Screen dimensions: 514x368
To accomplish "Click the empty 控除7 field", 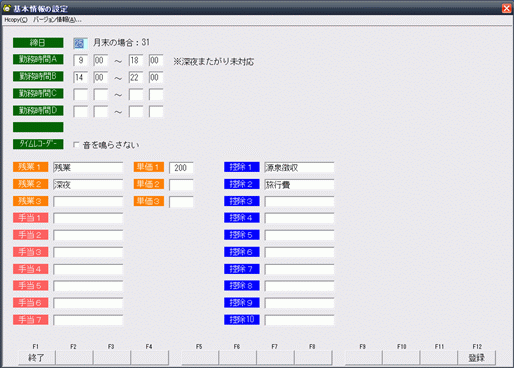I will pos(299,269).
